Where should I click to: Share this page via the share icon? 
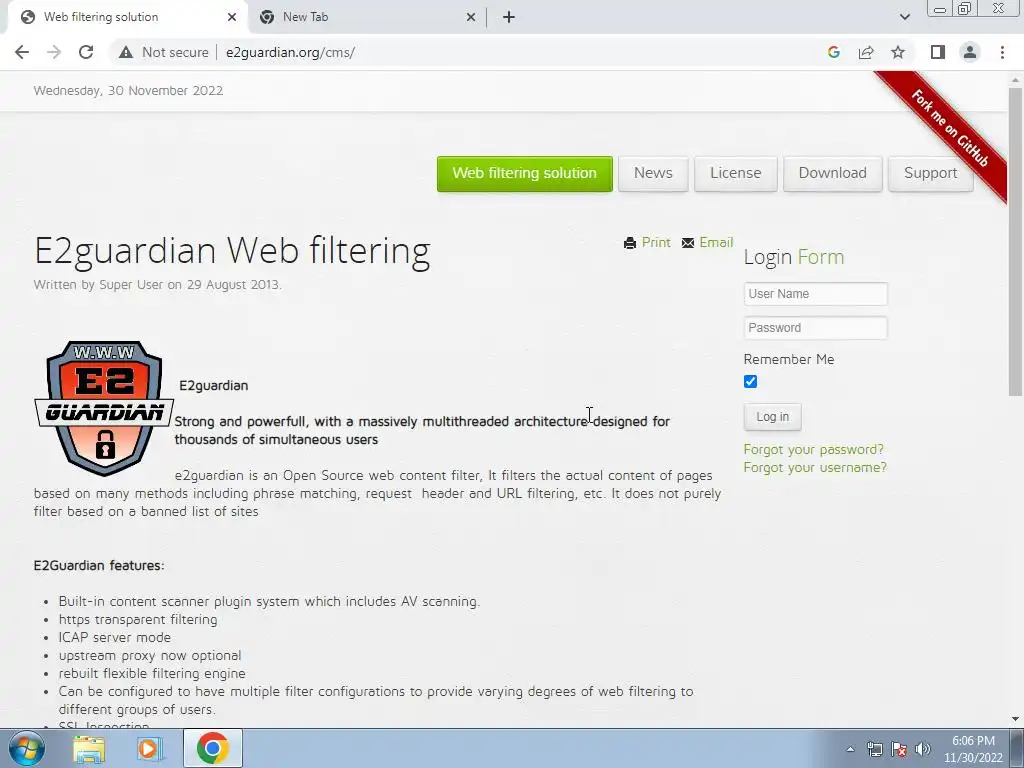click(x=866, y=52)
